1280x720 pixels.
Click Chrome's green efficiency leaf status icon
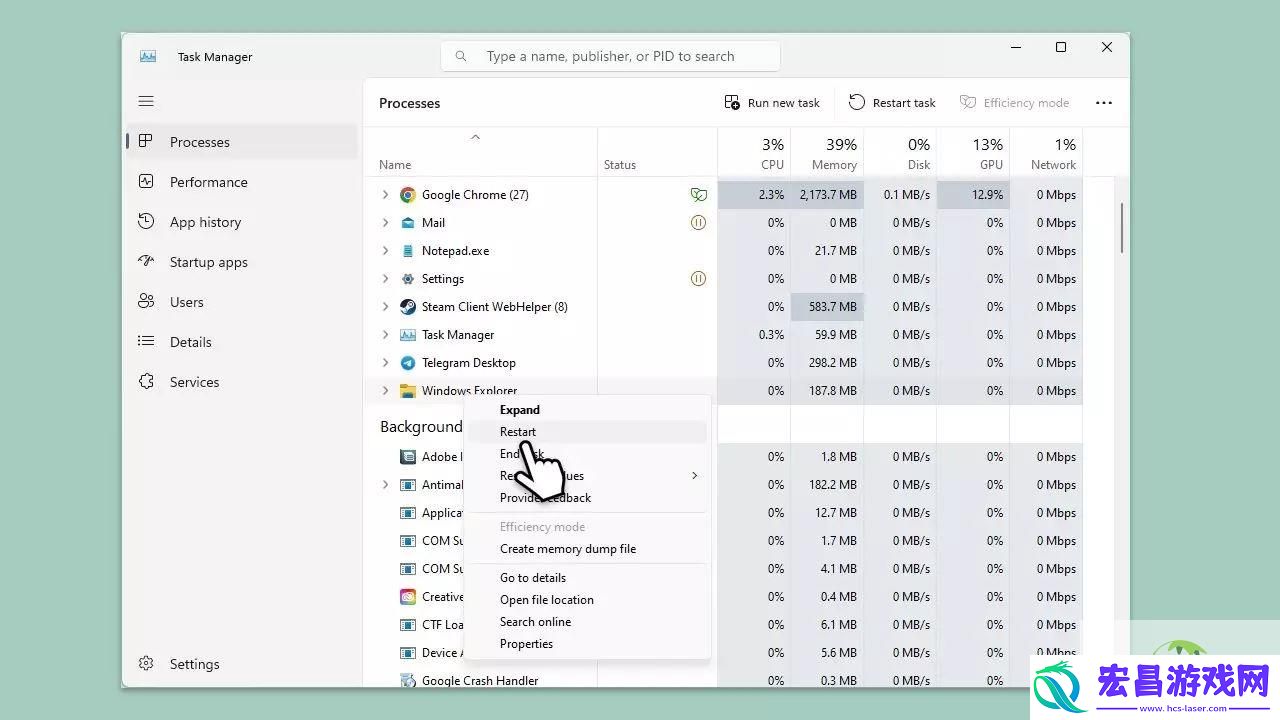pos(698,195)
